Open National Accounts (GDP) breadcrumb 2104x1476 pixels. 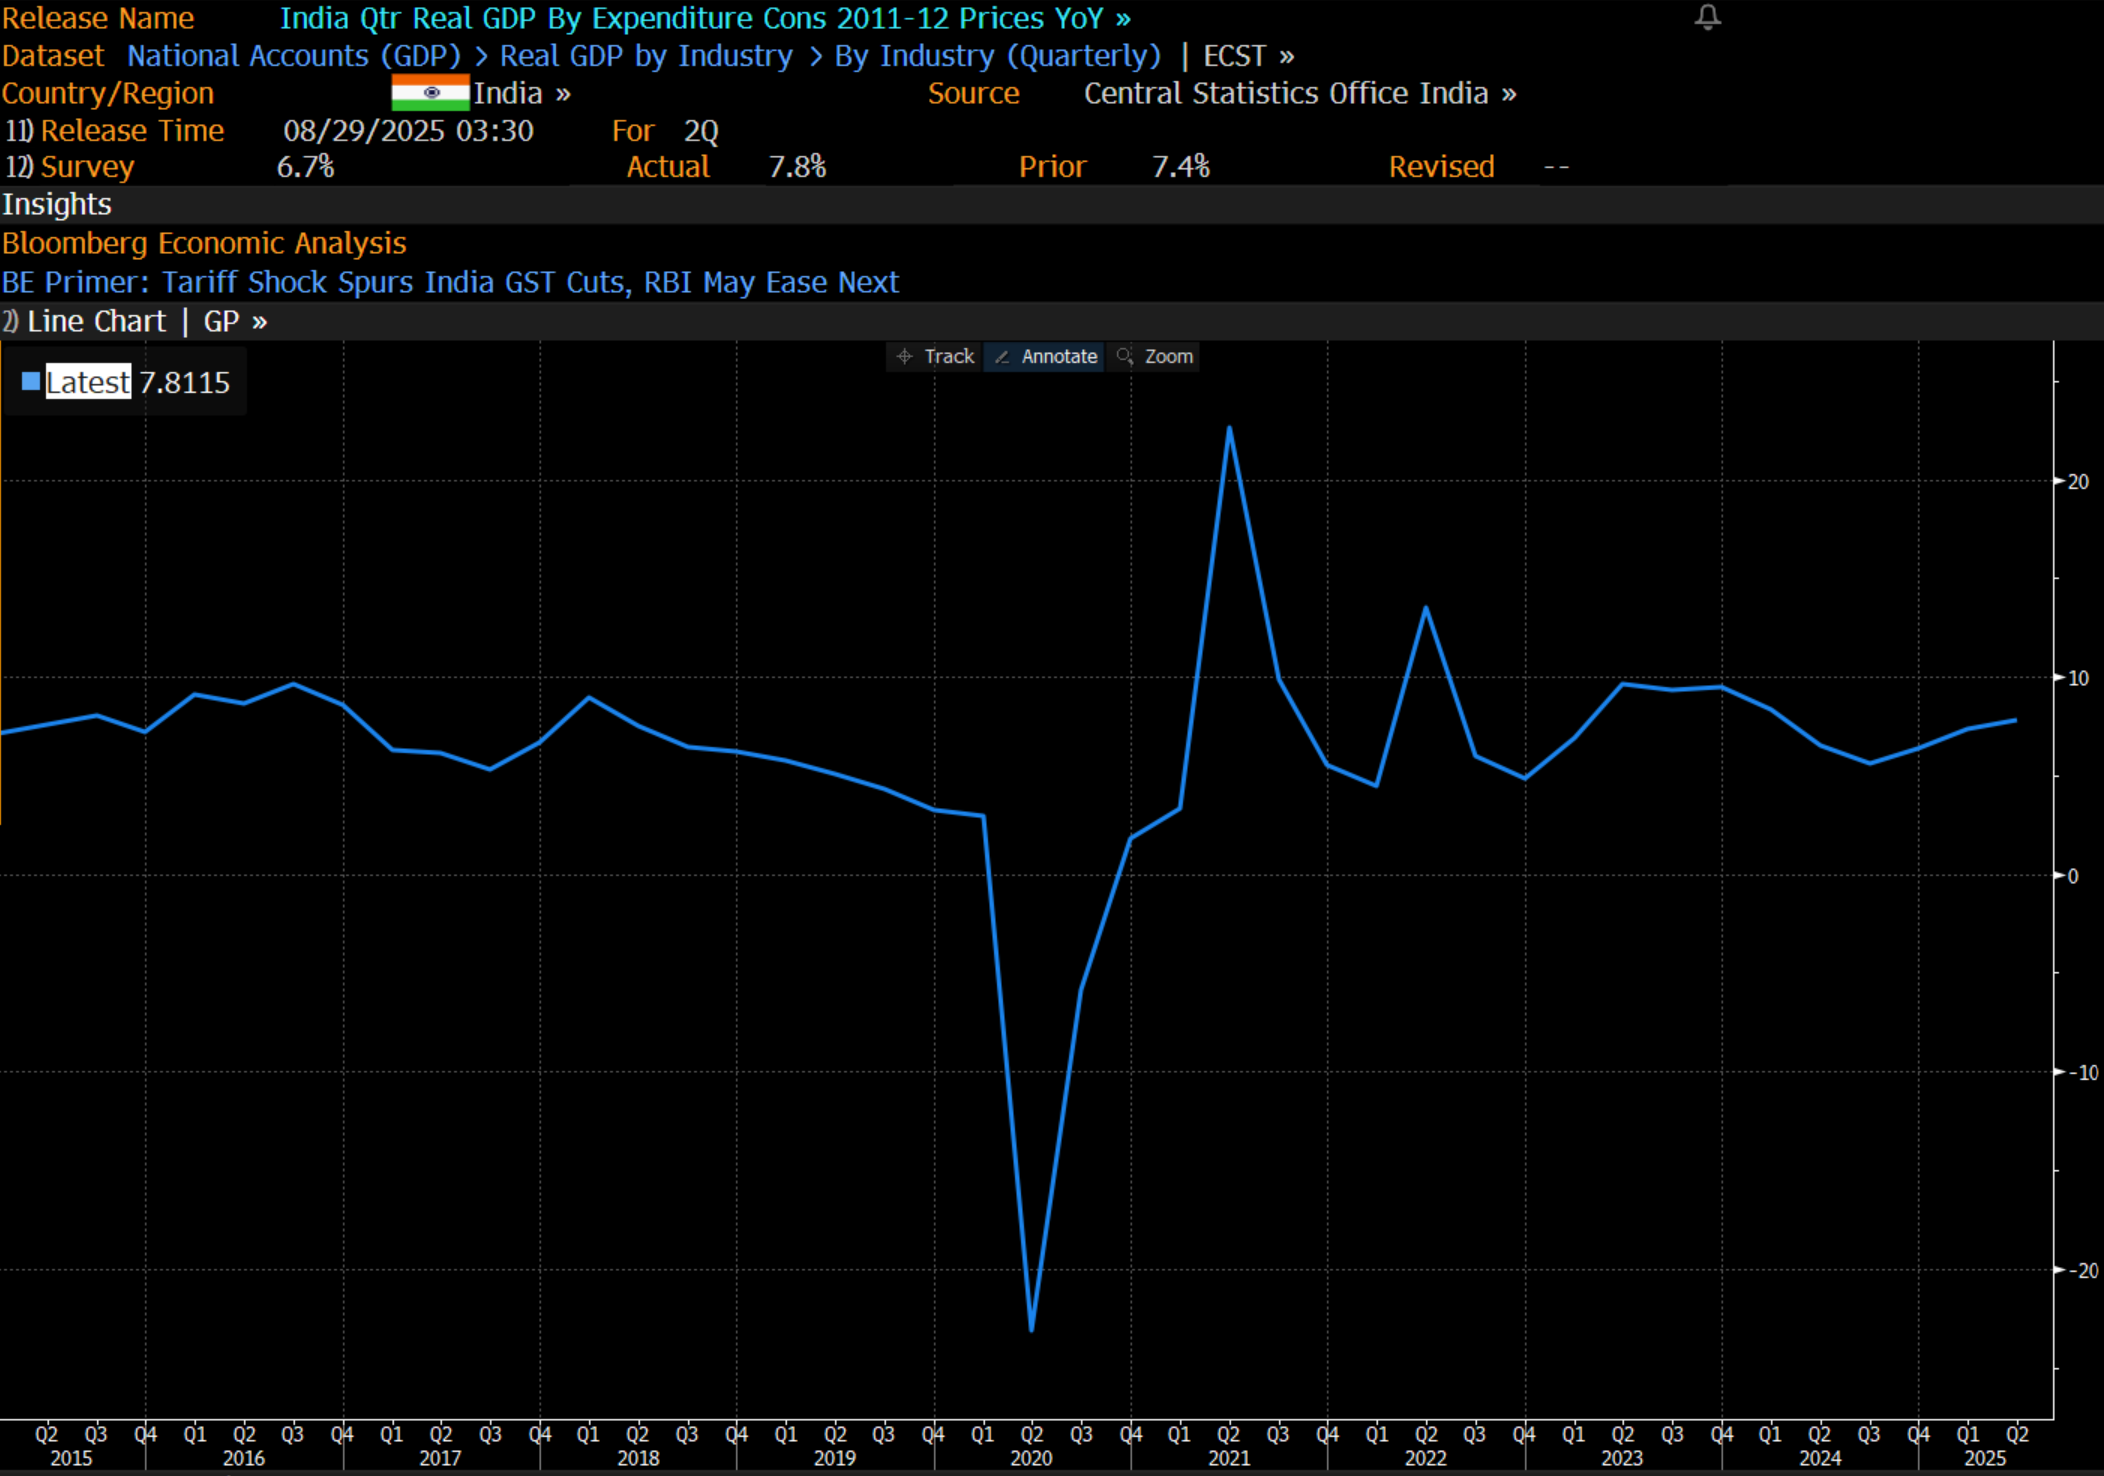coord(294,56)
